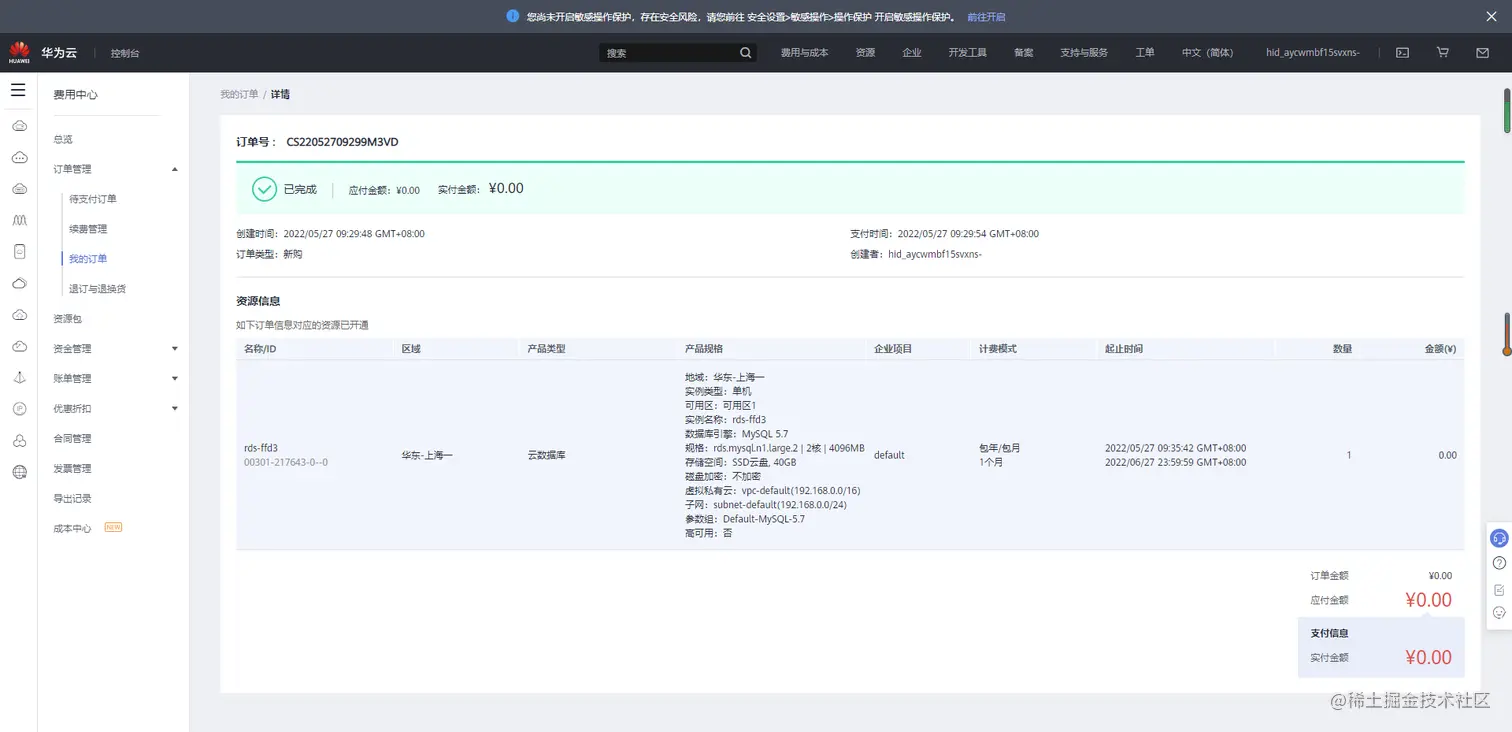This screenshot has height=732, width=1512.
Task: Focus the 搜索 search input field
Action: 670,53
